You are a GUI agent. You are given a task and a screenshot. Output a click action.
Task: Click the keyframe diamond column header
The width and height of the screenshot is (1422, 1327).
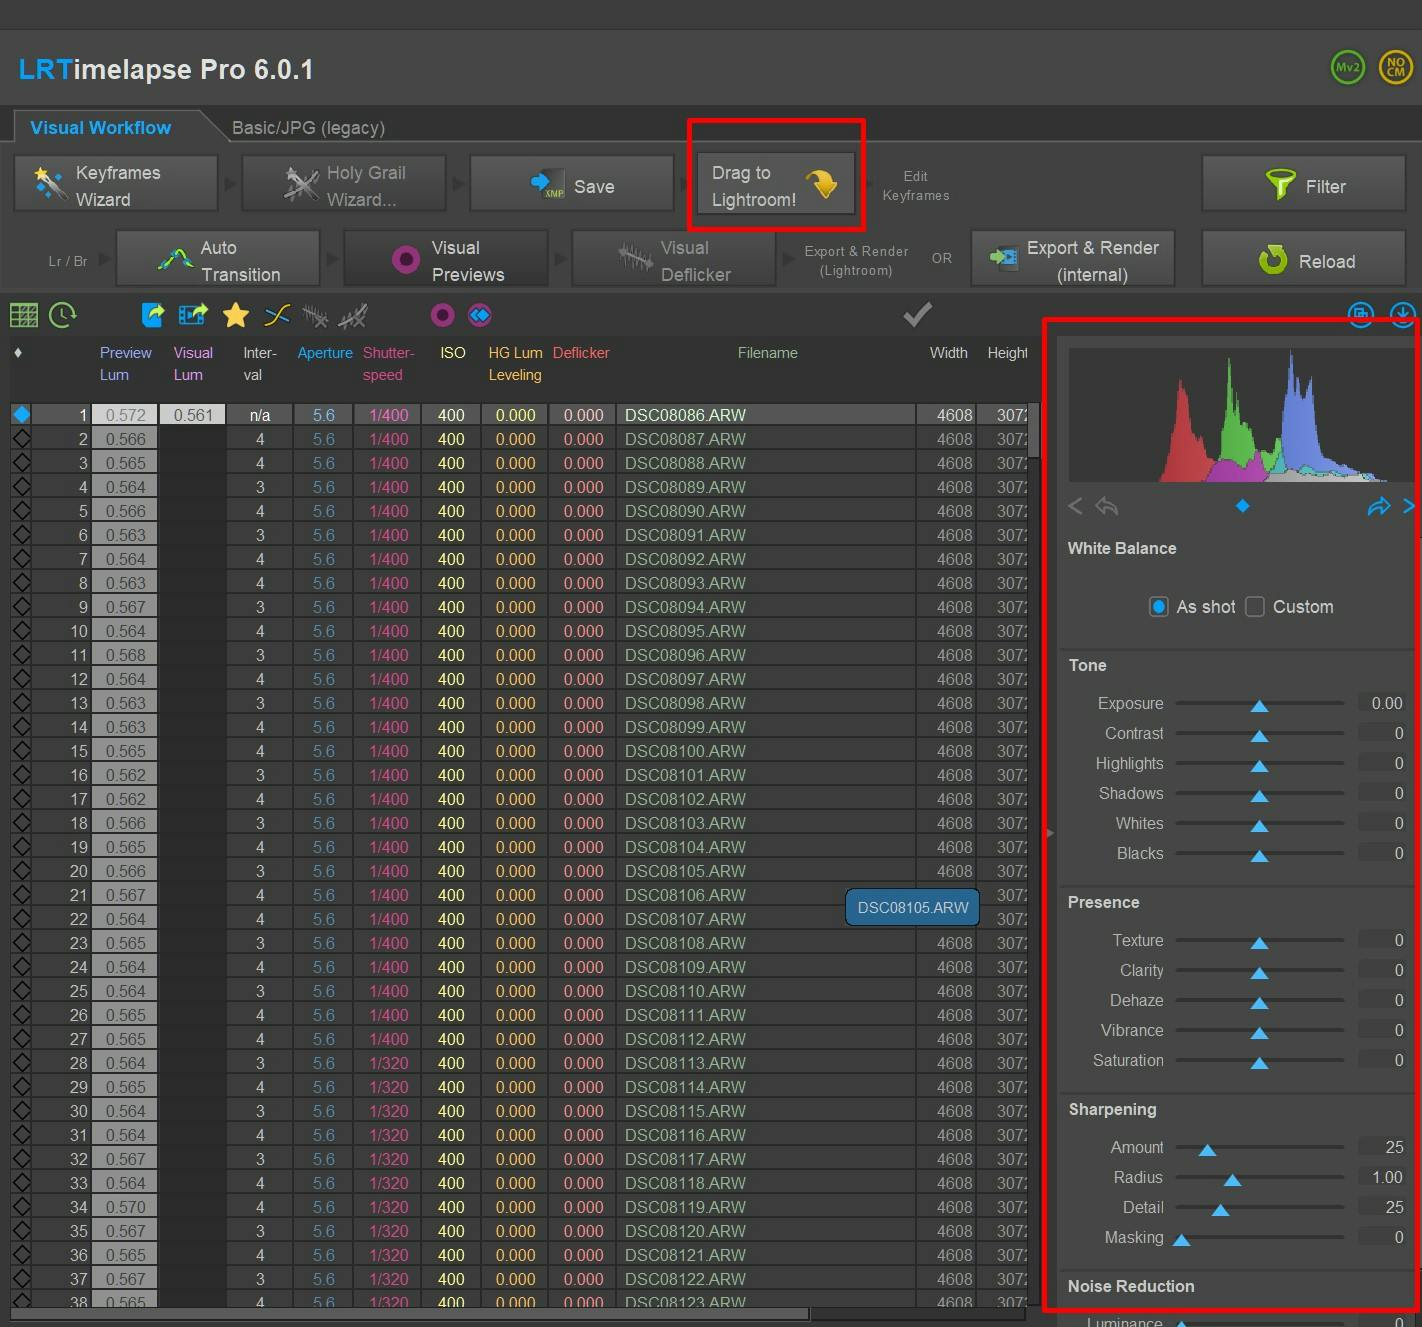(x=18, y=353)
